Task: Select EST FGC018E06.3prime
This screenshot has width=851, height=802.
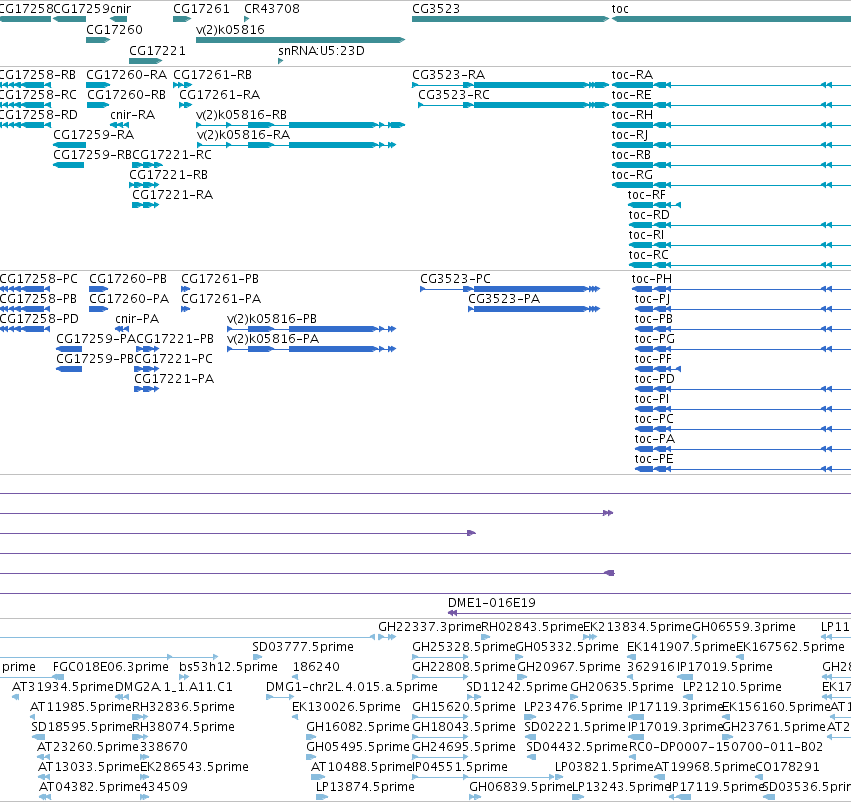Action: [x=59, y=677]
